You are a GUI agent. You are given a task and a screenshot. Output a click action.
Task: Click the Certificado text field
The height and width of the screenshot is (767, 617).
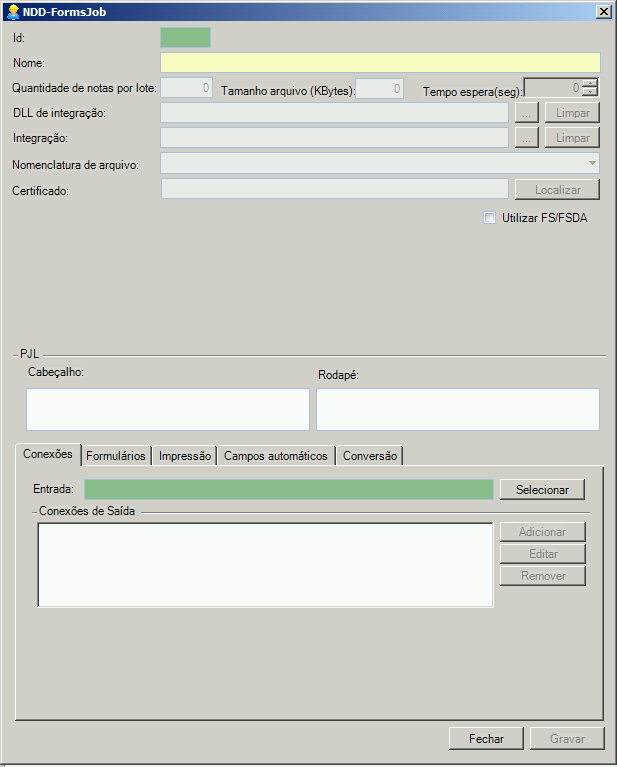pyautogui.click(x=335, y=189)
